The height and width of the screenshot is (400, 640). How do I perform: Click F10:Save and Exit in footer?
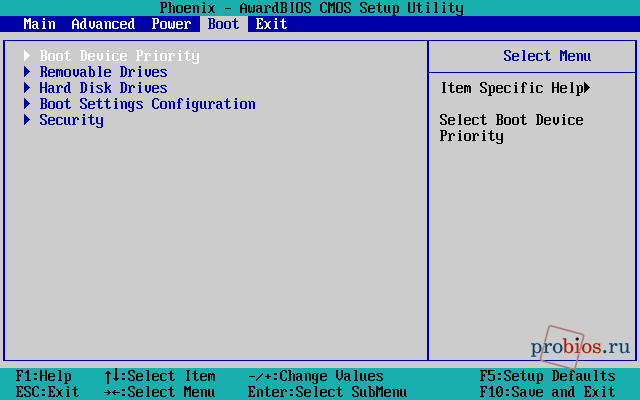click(x=547, y=392)
